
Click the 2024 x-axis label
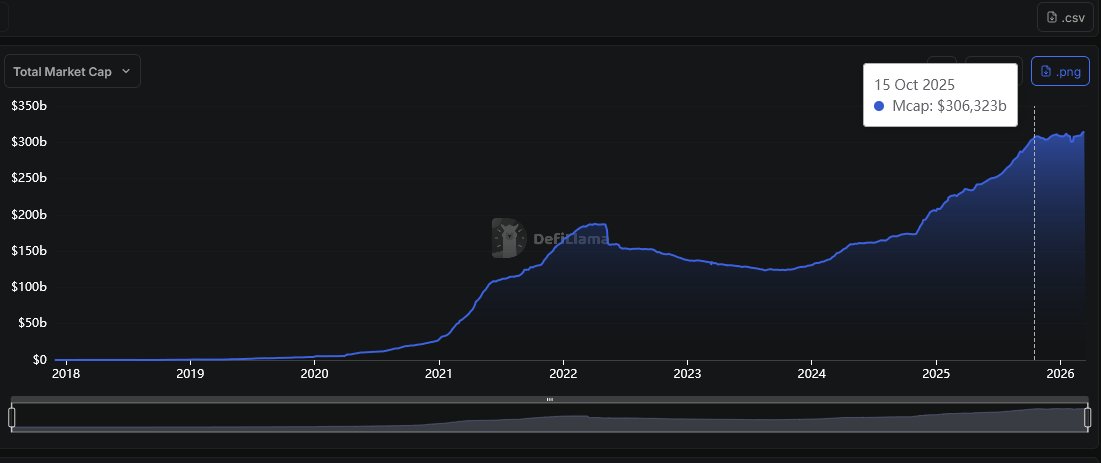click(812, 373)
